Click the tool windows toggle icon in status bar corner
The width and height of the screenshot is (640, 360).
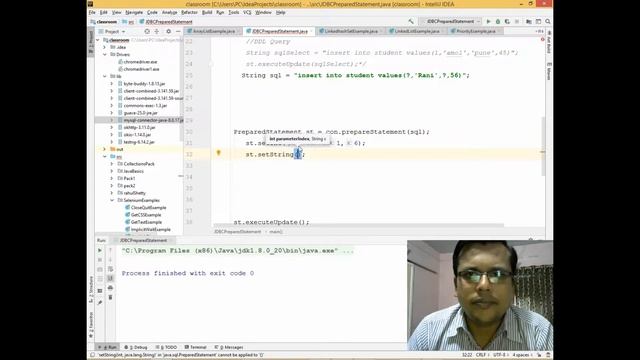coord(93,355)
